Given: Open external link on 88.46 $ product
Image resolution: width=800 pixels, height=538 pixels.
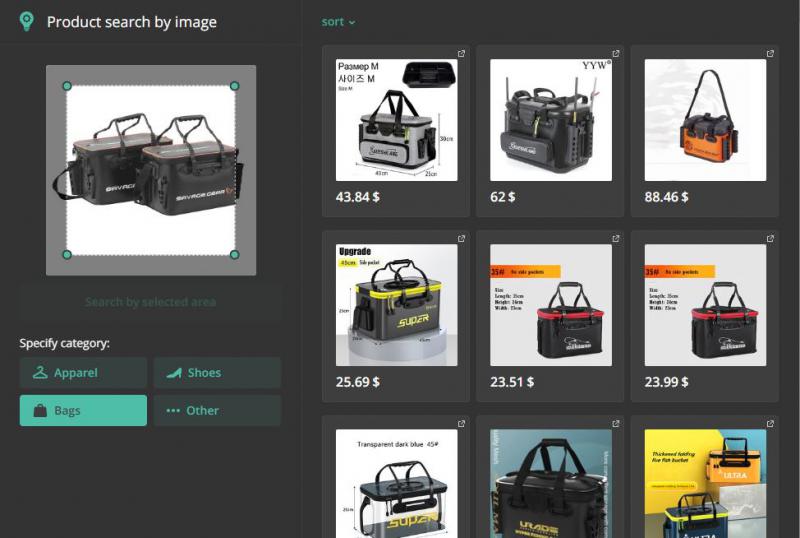Looking at the screenshot, I should [770, 53].
